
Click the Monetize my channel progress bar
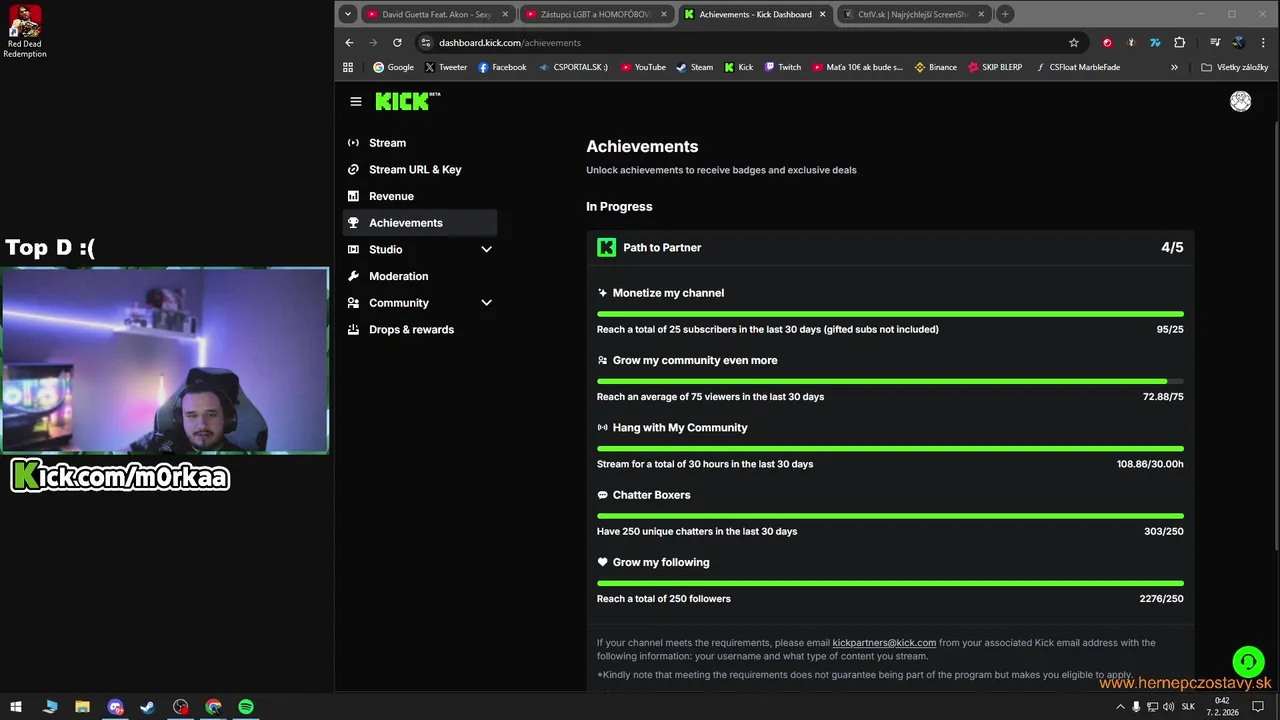coord(890,314)
